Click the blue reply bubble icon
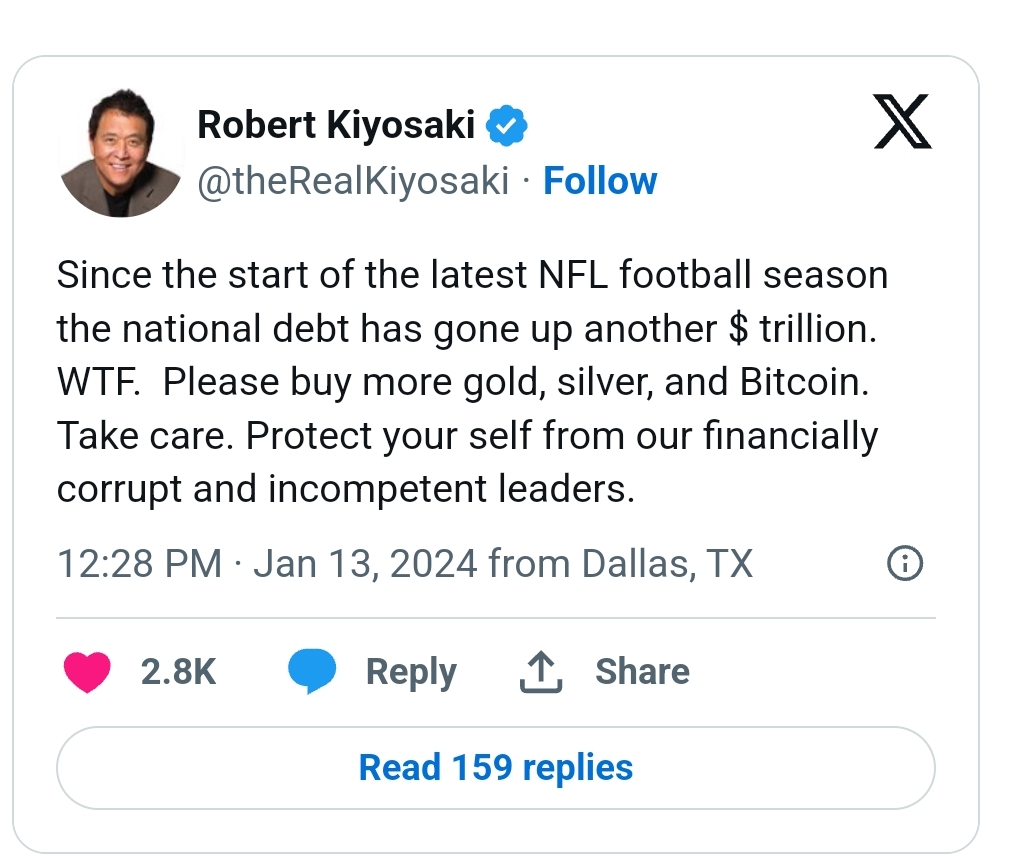Viewport: 1011px width, 856px height. tap(311, 671)
